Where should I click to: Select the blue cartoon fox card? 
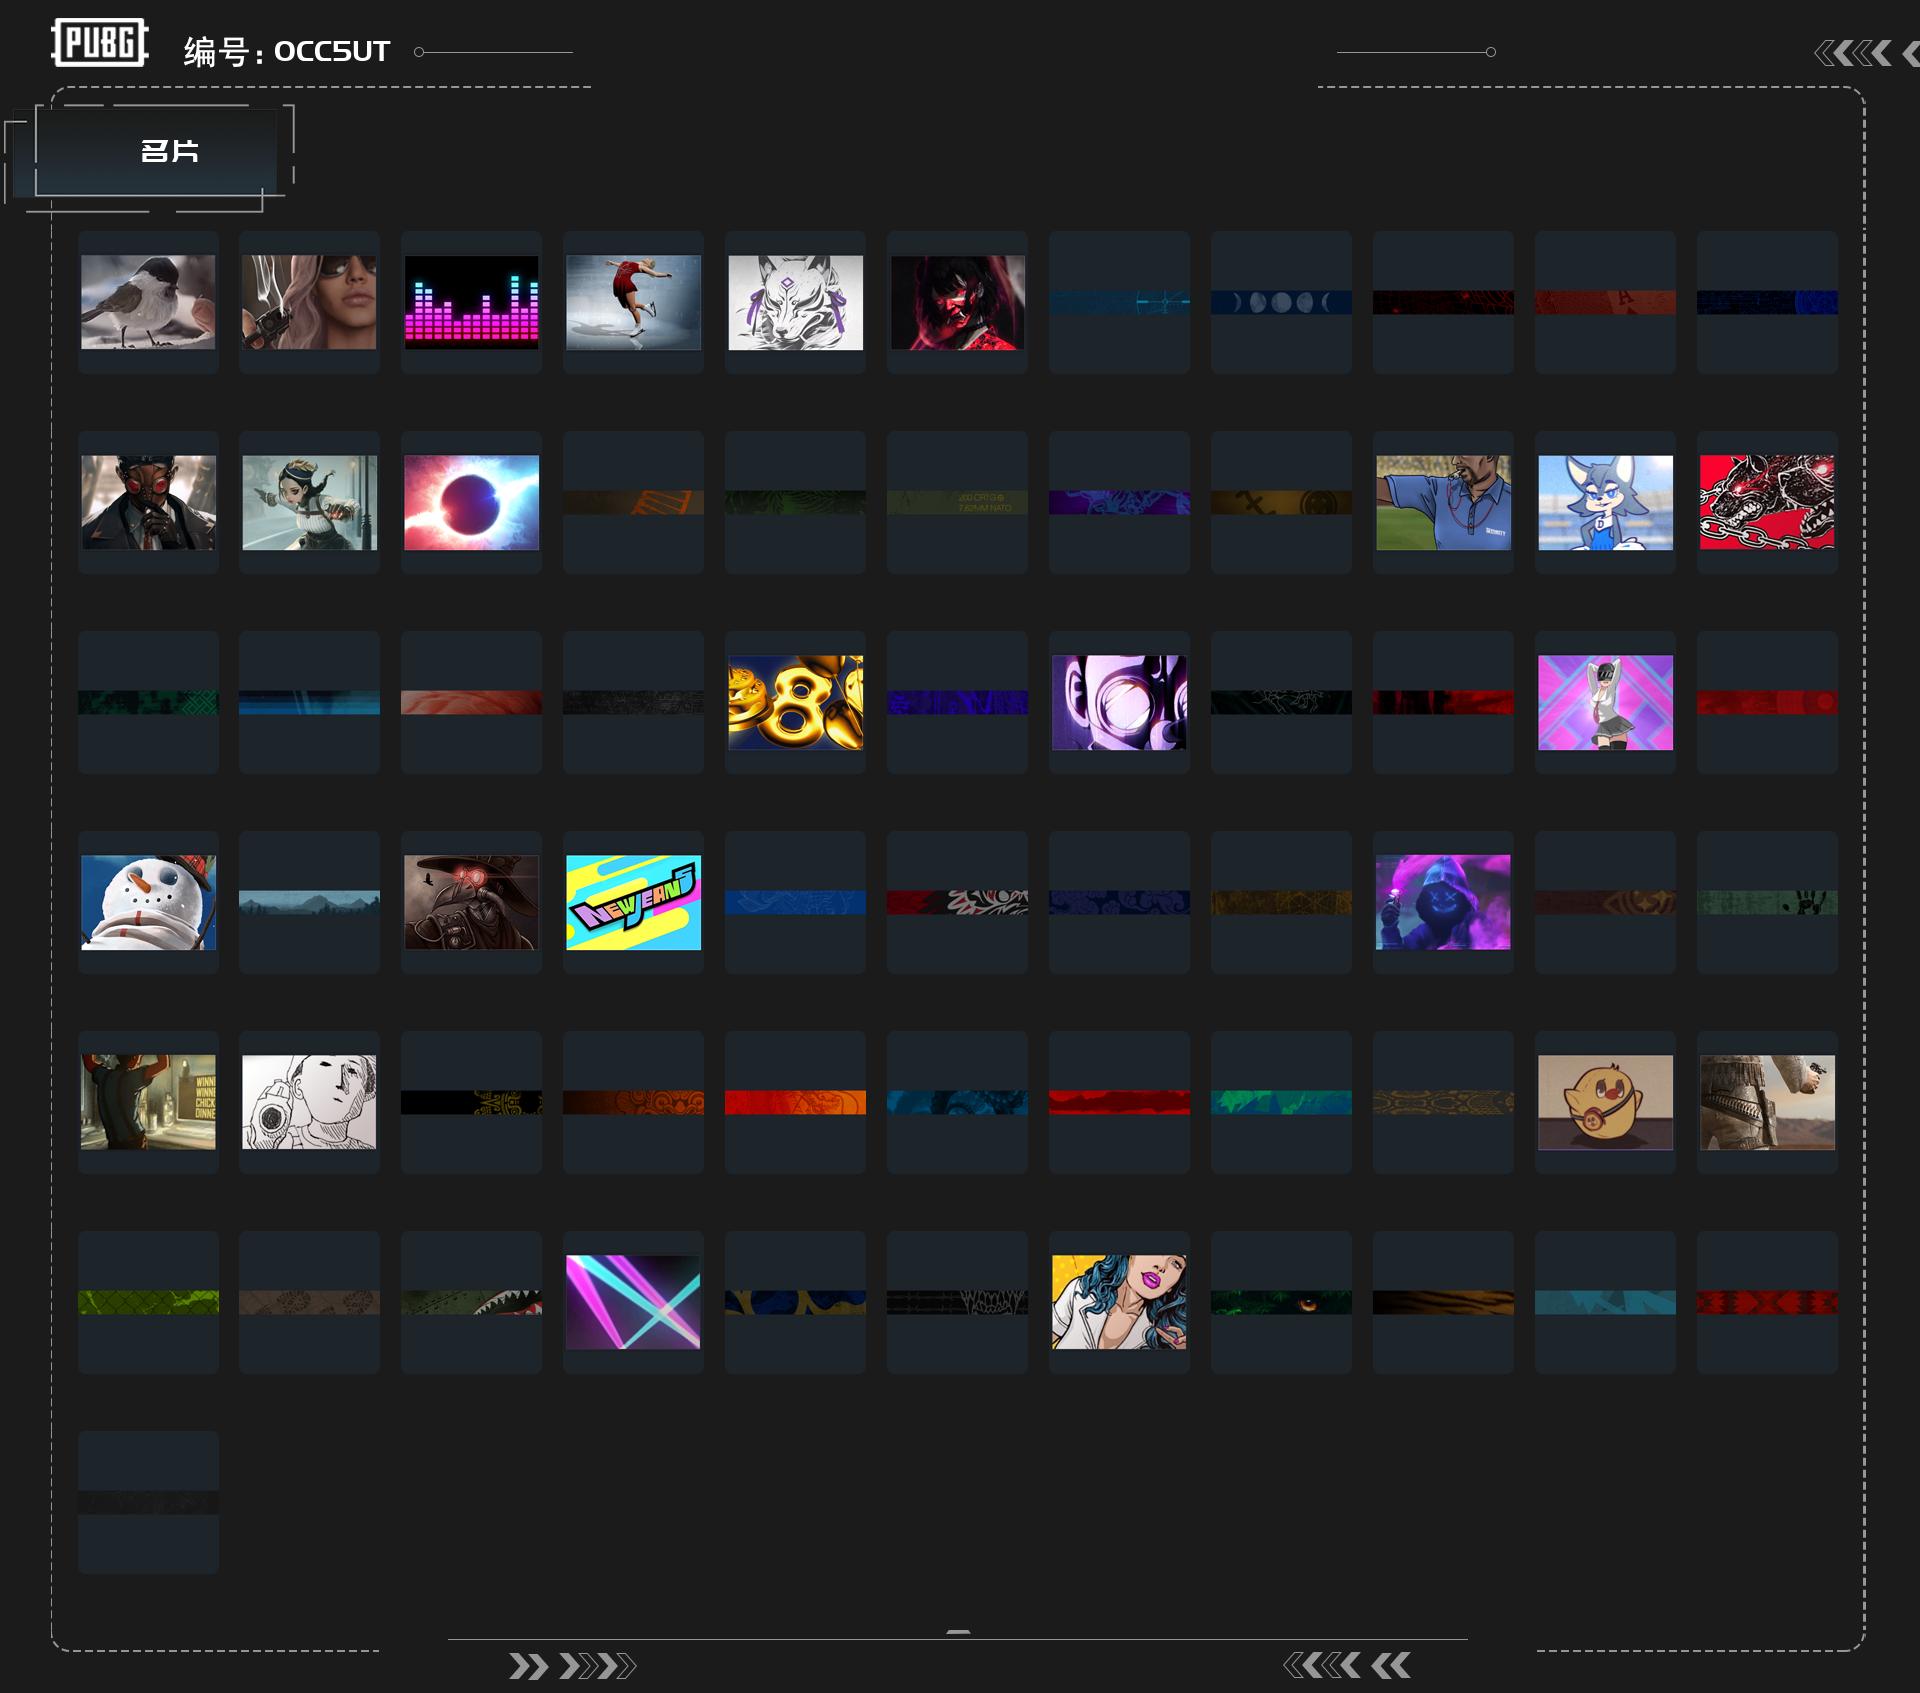point(1606,502)
